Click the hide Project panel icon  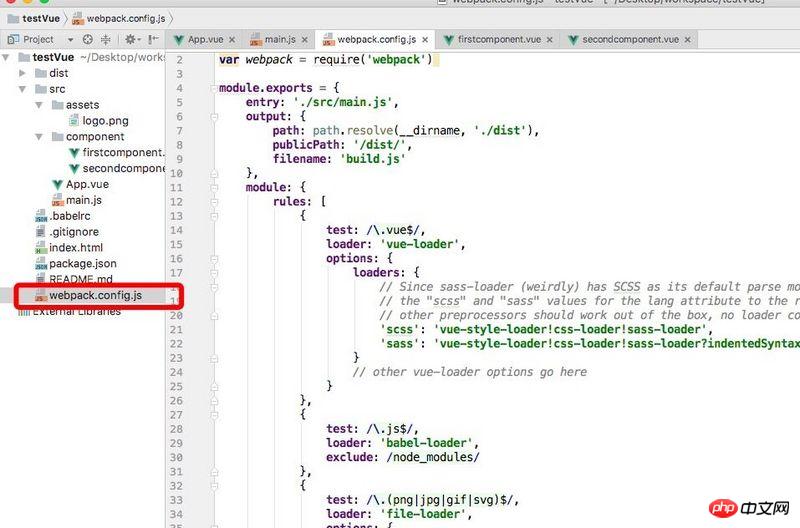pos(153,39)
